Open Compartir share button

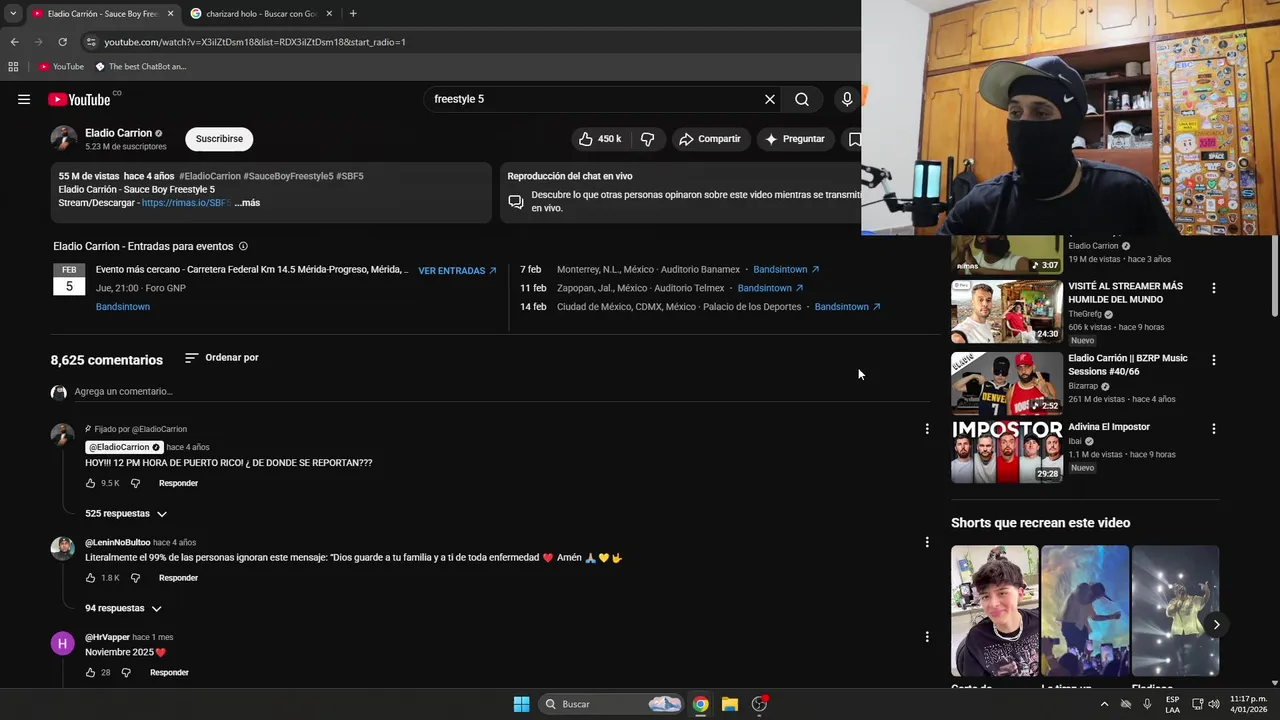[x=710, y=139]
